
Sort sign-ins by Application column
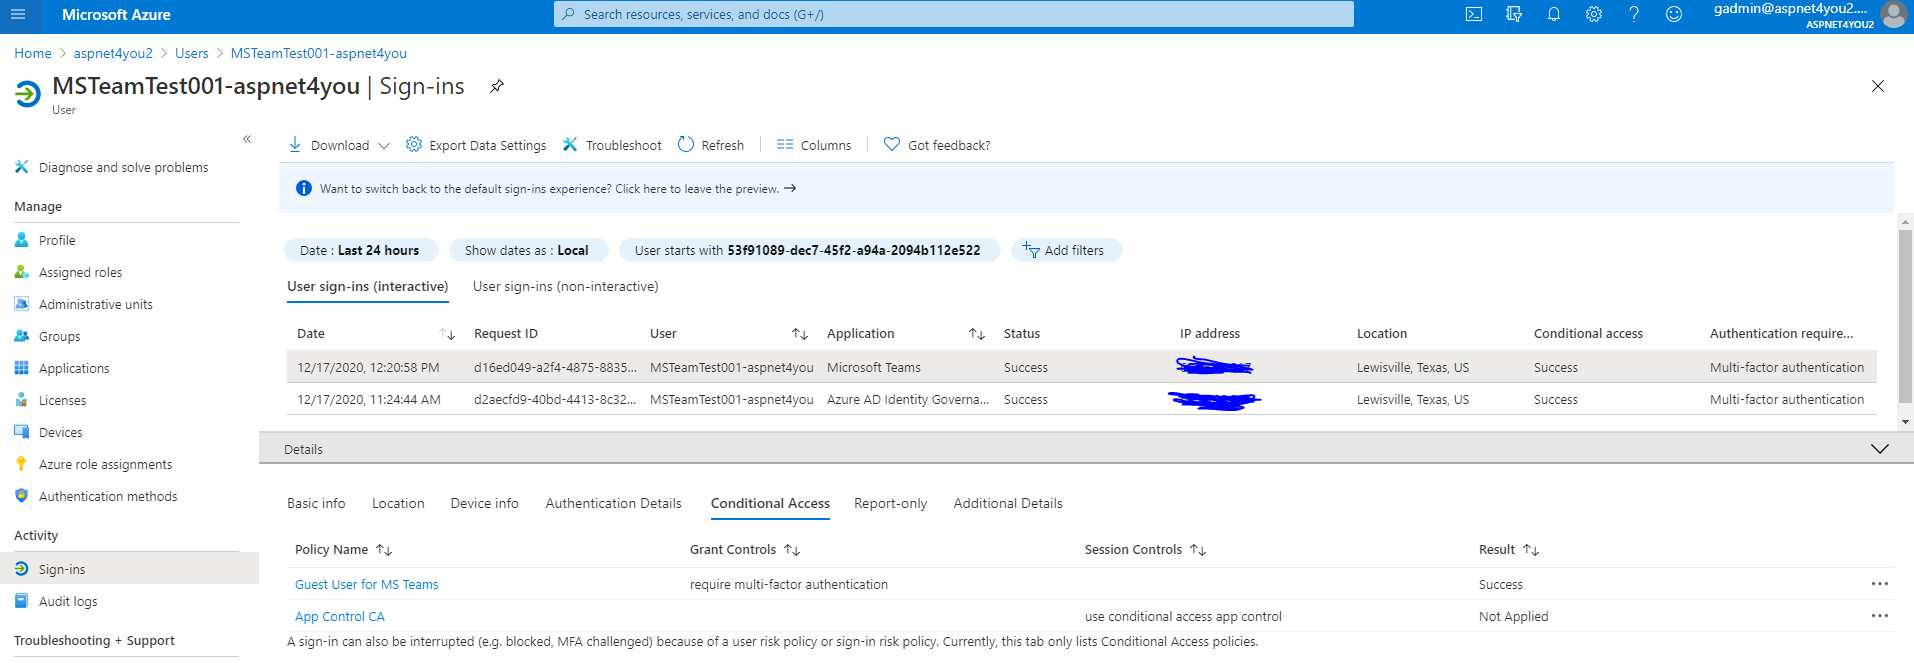tap(977, 333)
